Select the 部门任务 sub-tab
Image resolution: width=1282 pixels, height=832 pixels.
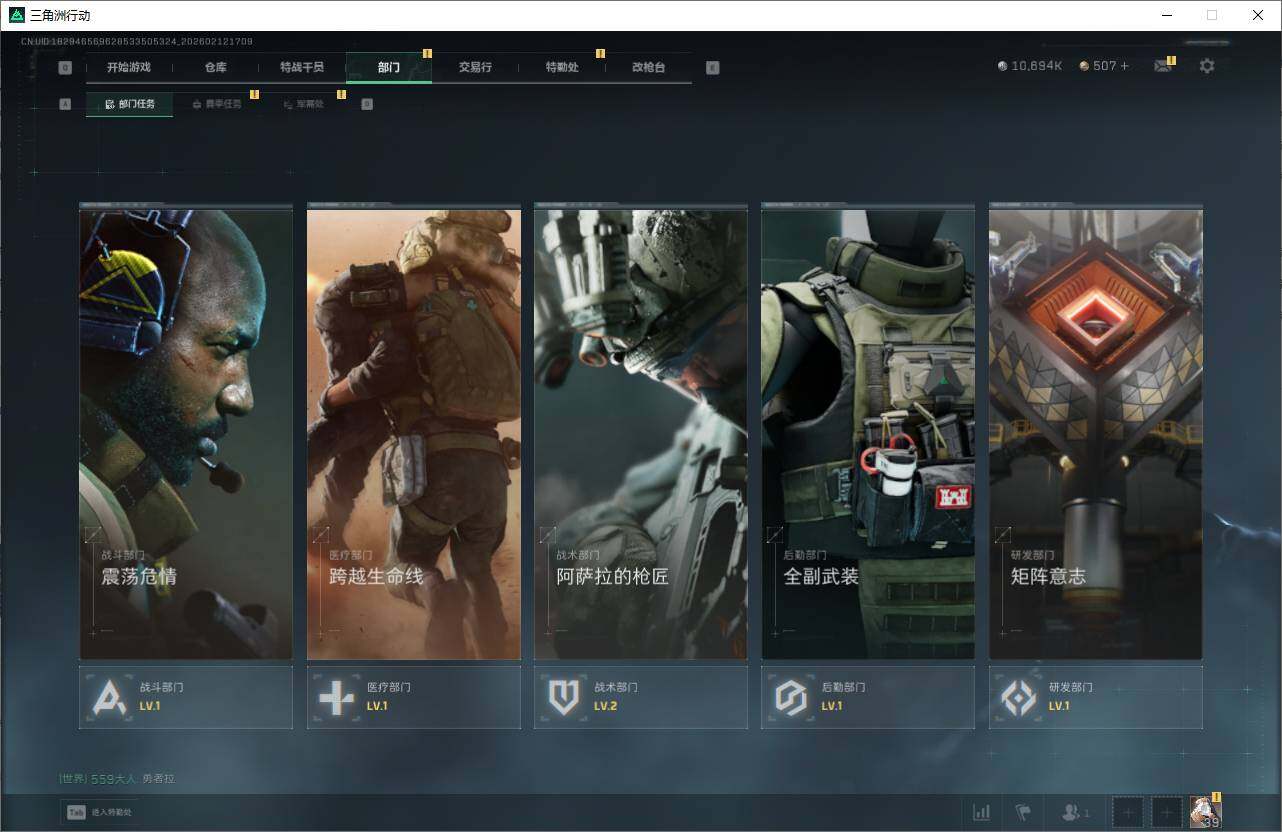click(x=130, y=104)
